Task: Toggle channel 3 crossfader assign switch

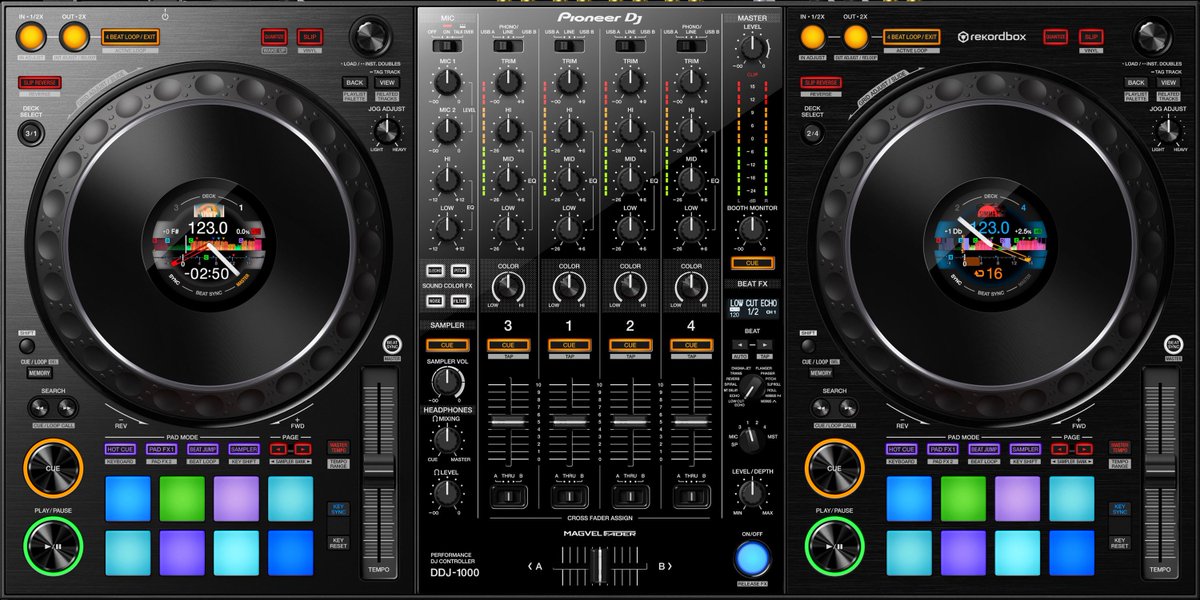Action: (509, 496)
